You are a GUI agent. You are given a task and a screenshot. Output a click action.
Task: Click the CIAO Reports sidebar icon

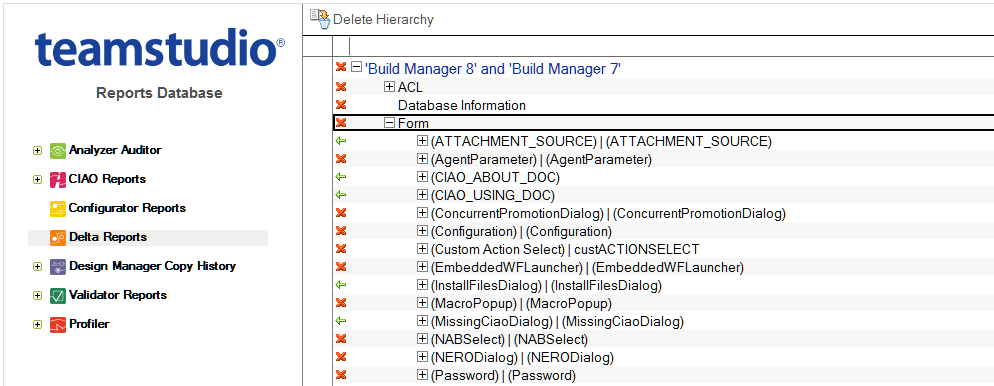tap(58, 179)
